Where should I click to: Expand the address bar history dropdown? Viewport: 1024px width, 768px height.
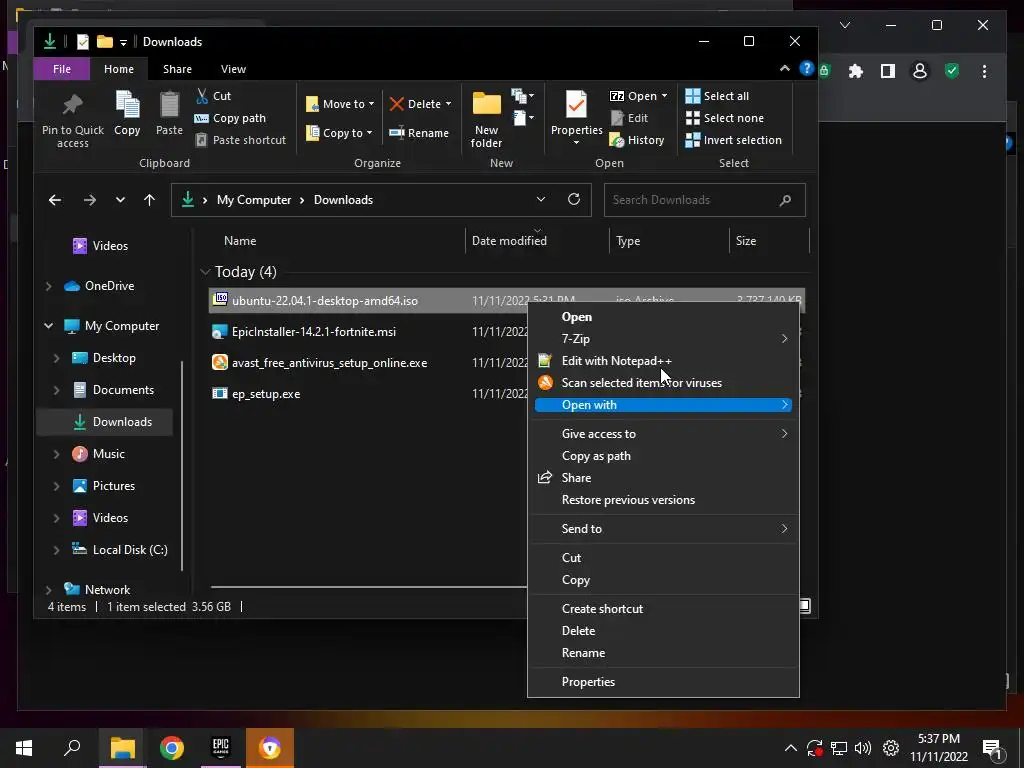541,199
